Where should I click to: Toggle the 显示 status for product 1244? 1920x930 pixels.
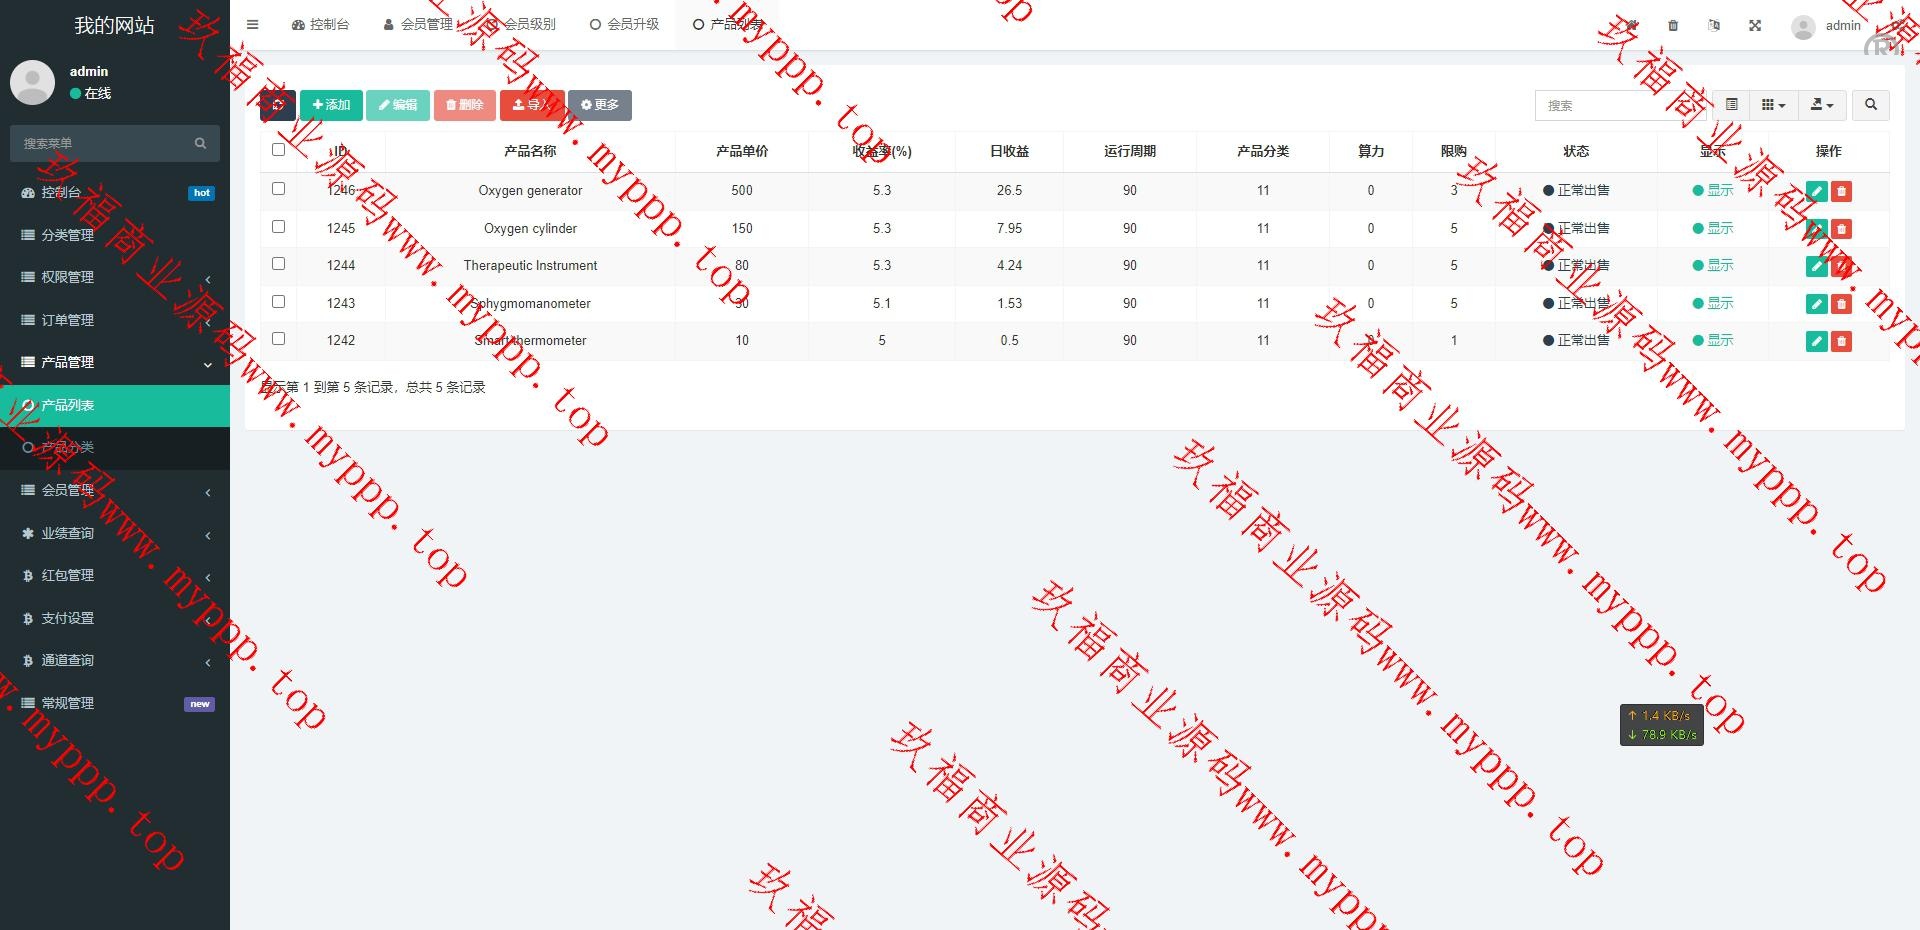1713,266
